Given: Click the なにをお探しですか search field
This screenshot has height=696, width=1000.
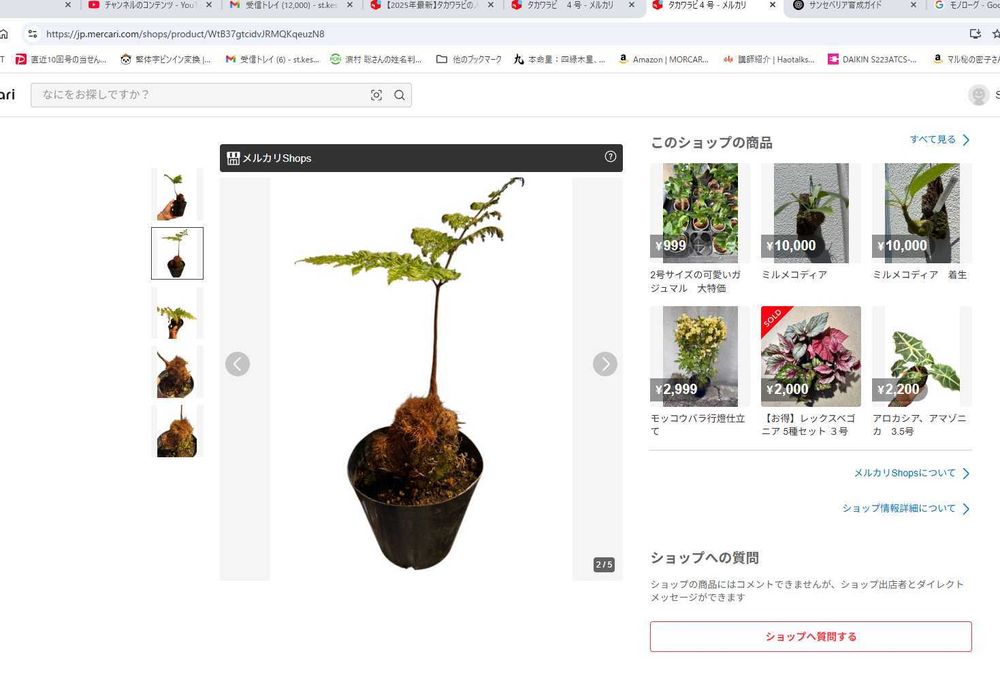Looking at the screenshot, I should pos(200,95).
